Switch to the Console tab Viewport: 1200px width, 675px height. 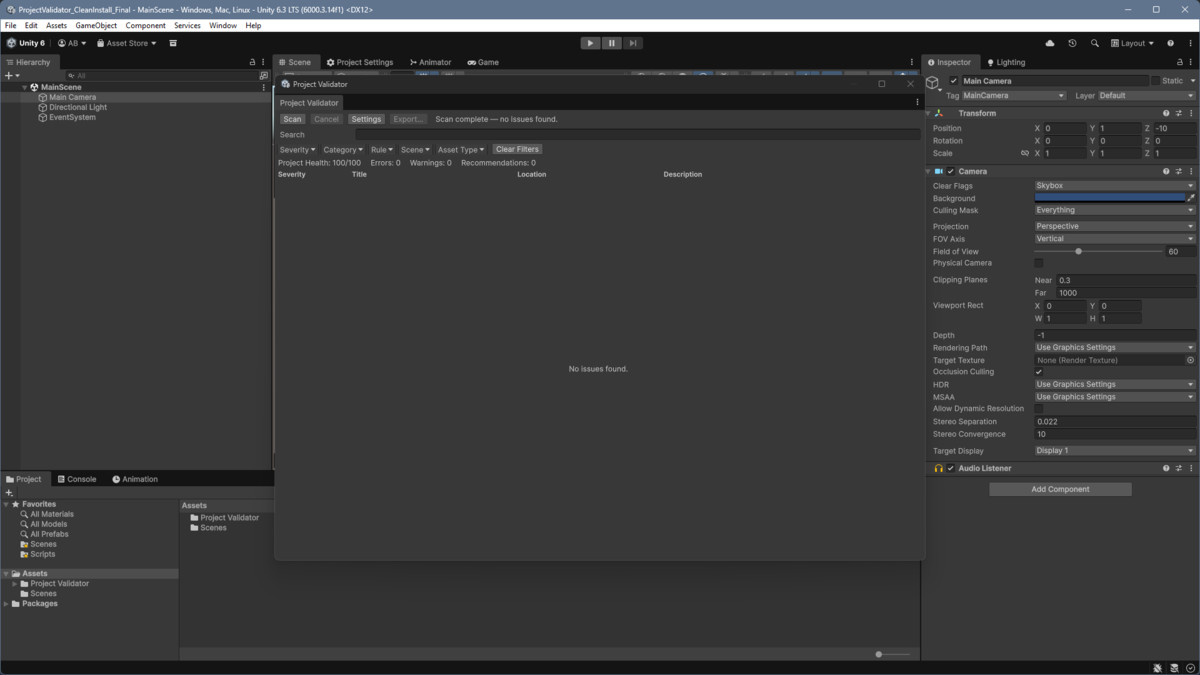coord(76,479)
